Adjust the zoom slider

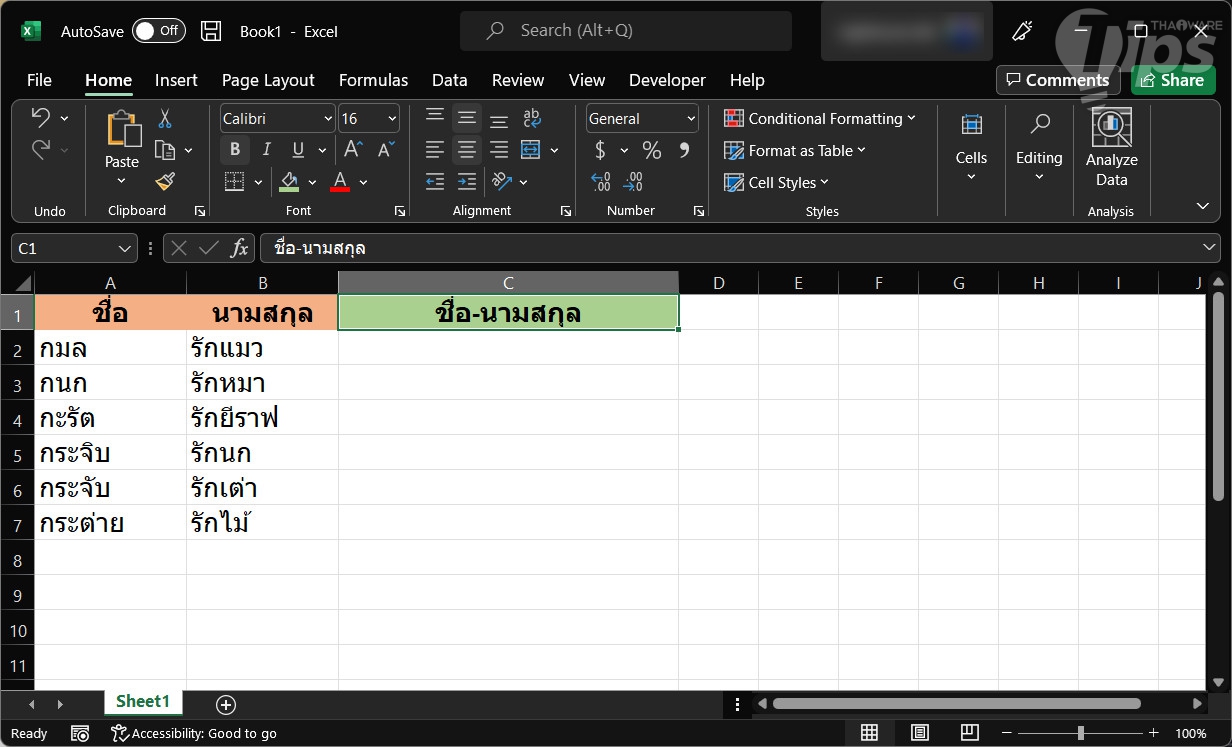click(x=1079, y=733)
